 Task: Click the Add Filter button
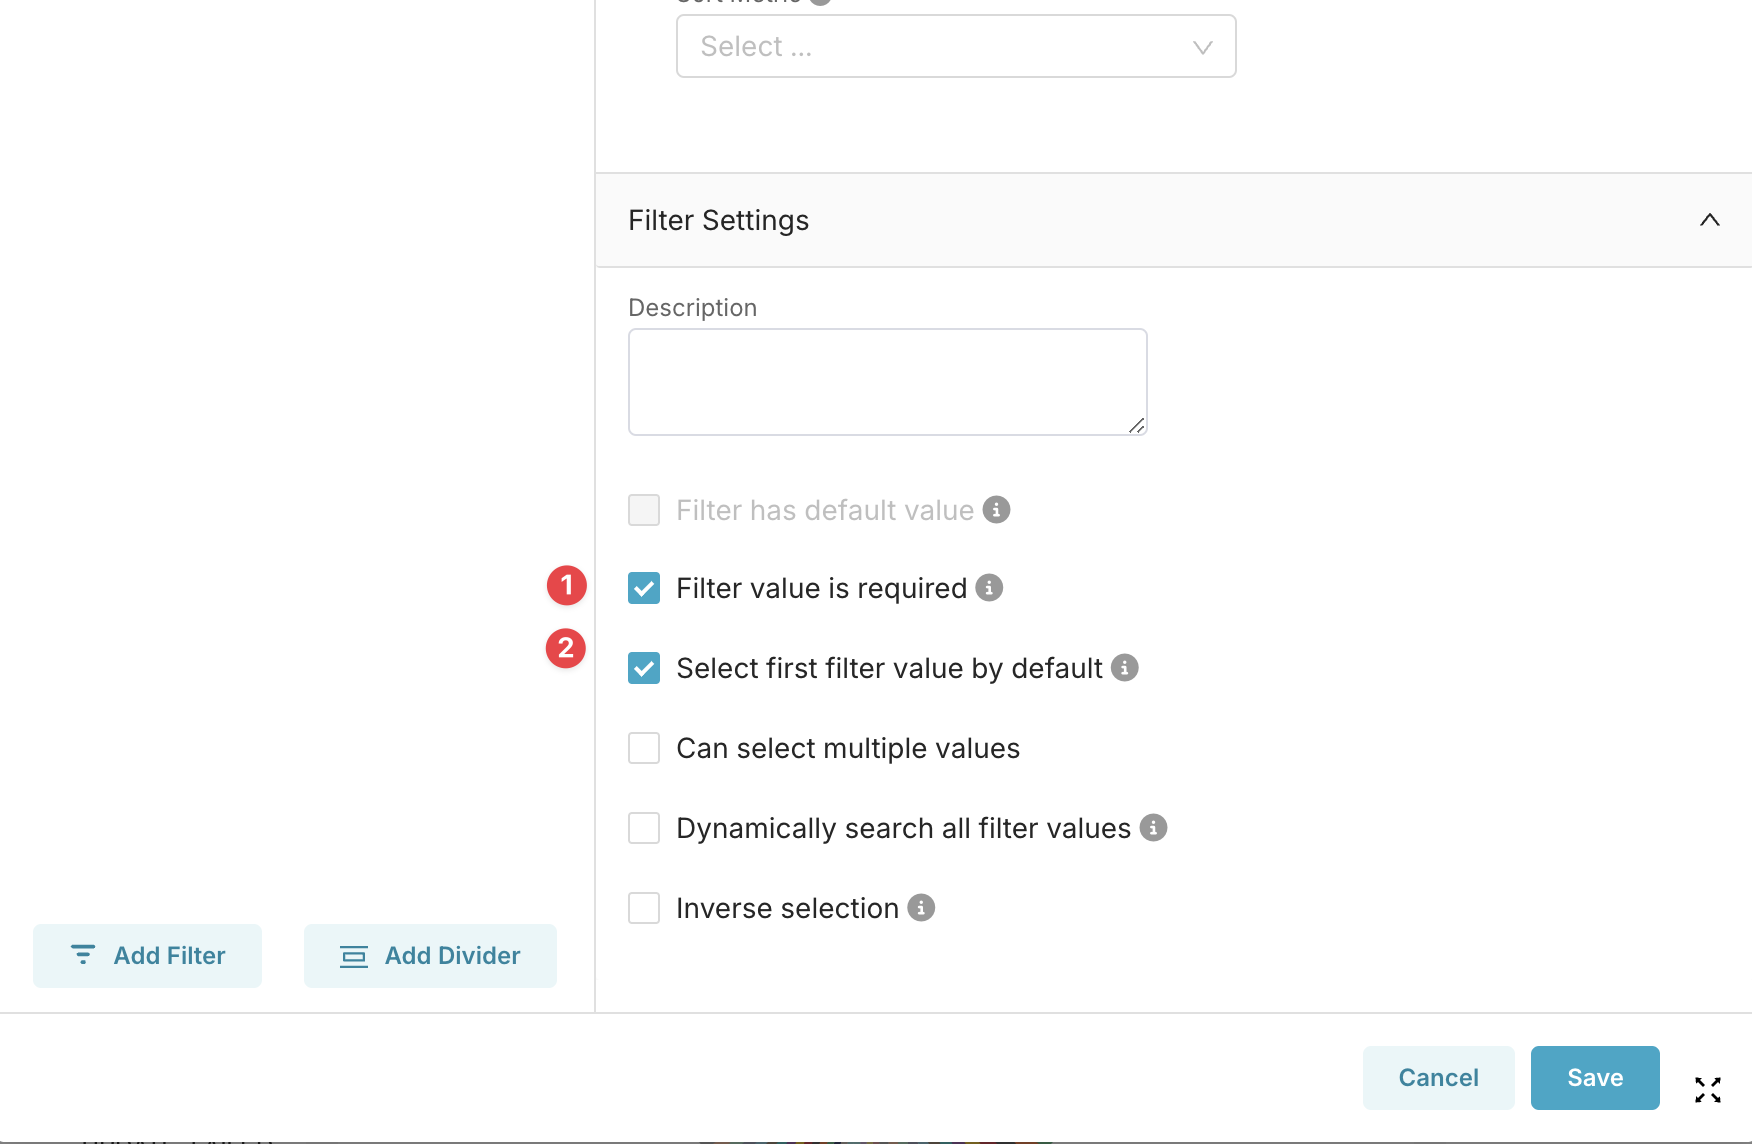(147, 955)
